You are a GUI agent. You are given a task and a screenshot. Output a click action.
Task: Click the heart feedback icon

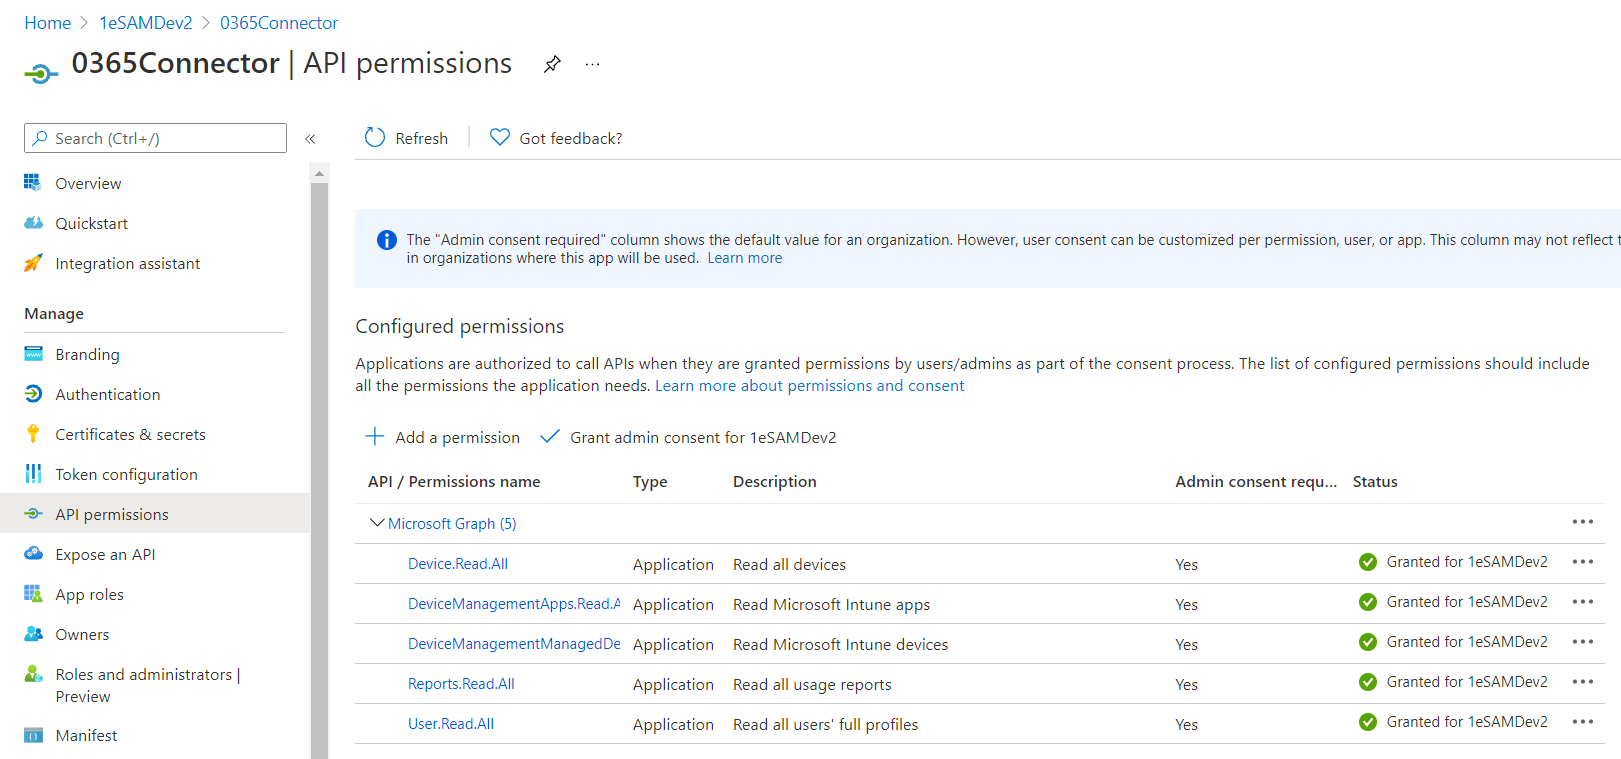tap(500, 137)
